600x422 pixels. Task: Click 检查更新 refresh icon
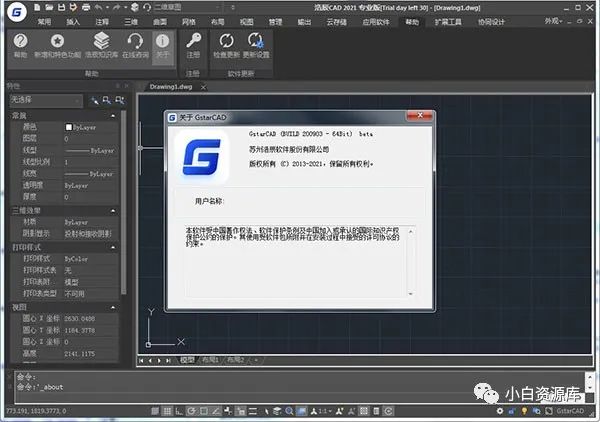click(x=227, y=40)
